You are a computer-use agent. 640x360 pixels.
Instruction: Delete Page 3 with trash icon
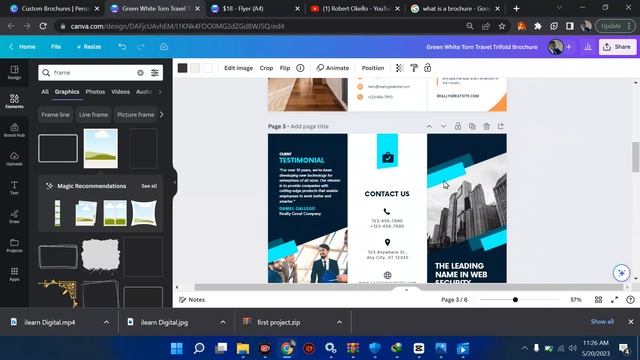tap(487, 127)
